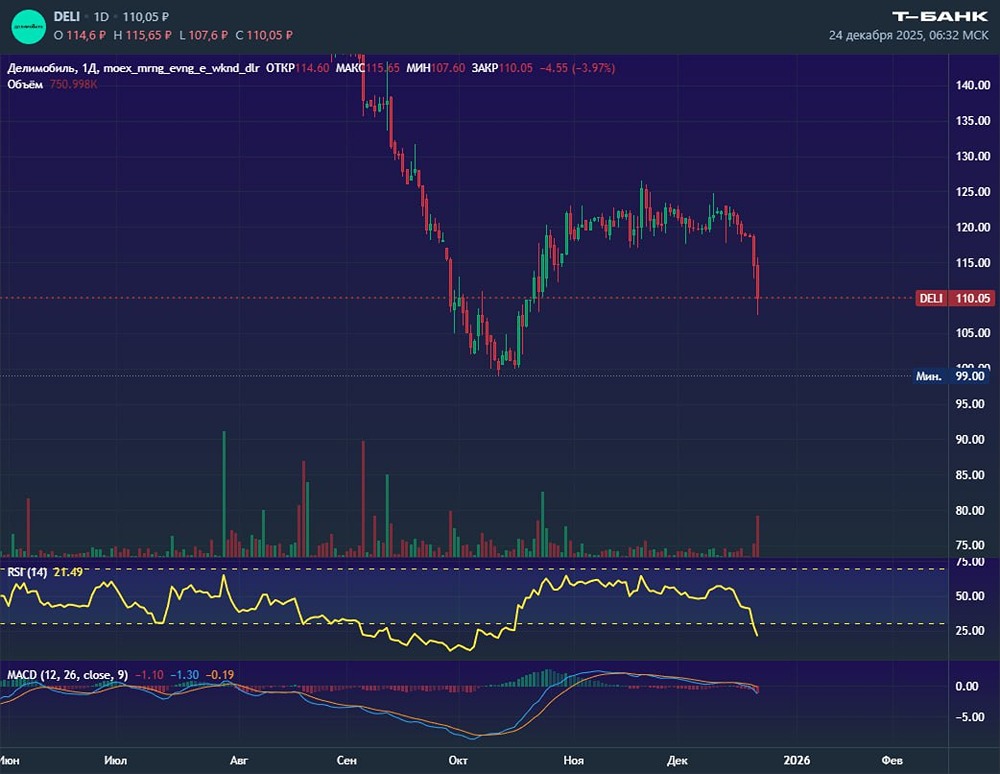Click the RSI value 21.49

tap(68, 572)
